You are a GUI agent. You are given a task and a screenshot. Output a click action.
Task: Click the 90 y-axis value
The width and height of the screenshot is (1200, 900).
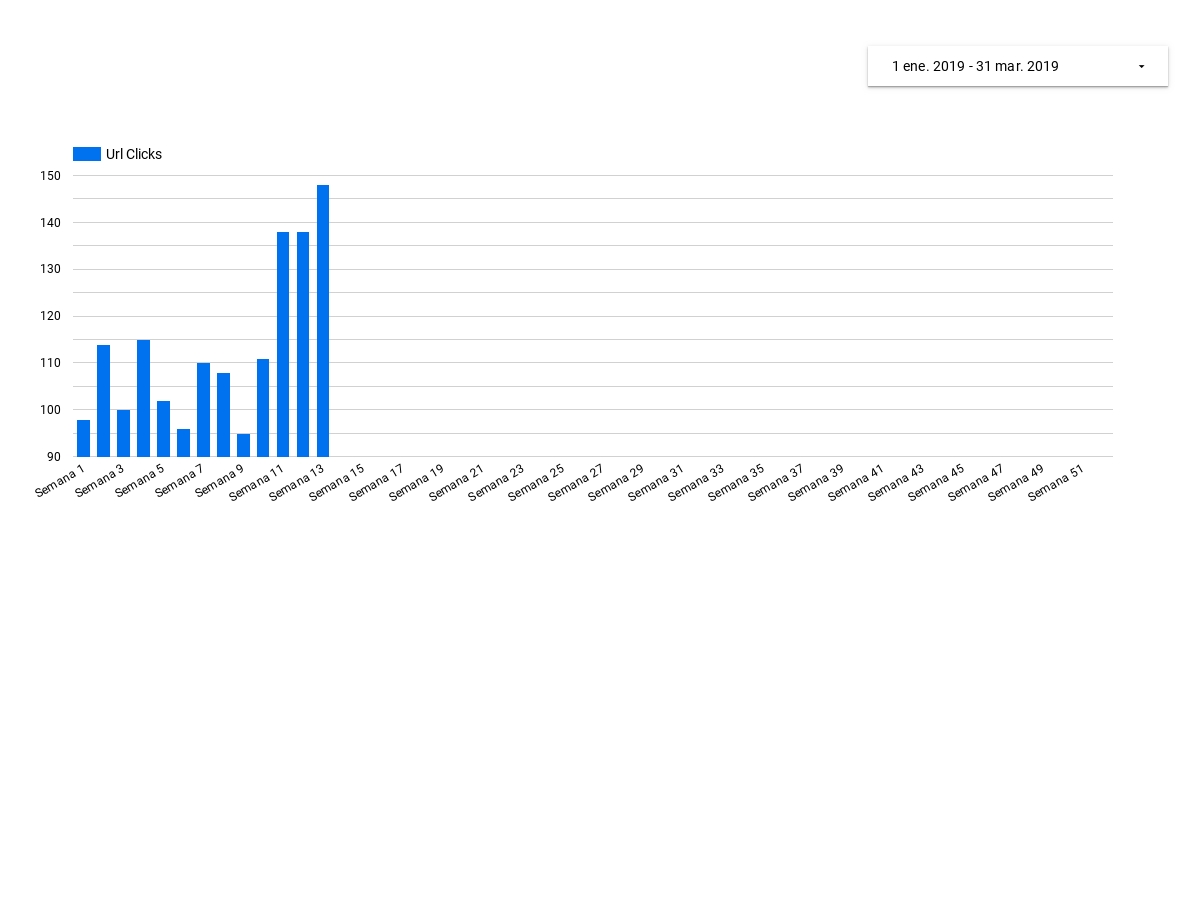[53, 457]
